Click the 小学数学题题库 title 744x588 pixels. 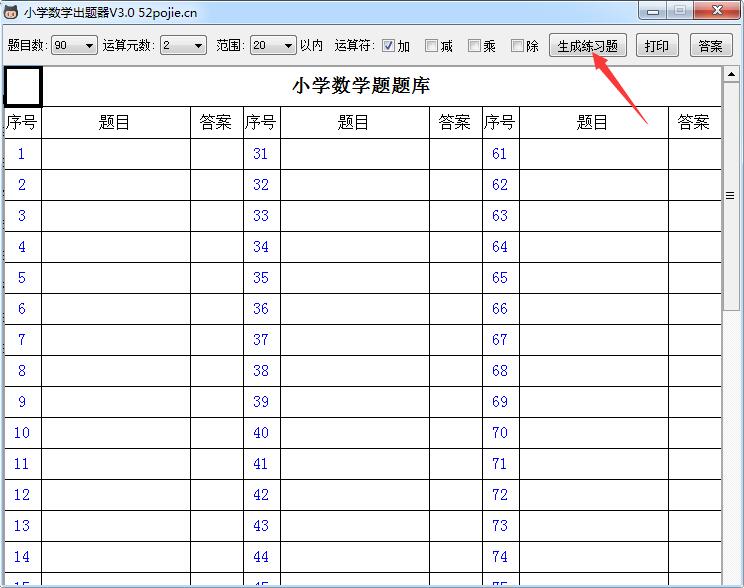click(361, 86)
